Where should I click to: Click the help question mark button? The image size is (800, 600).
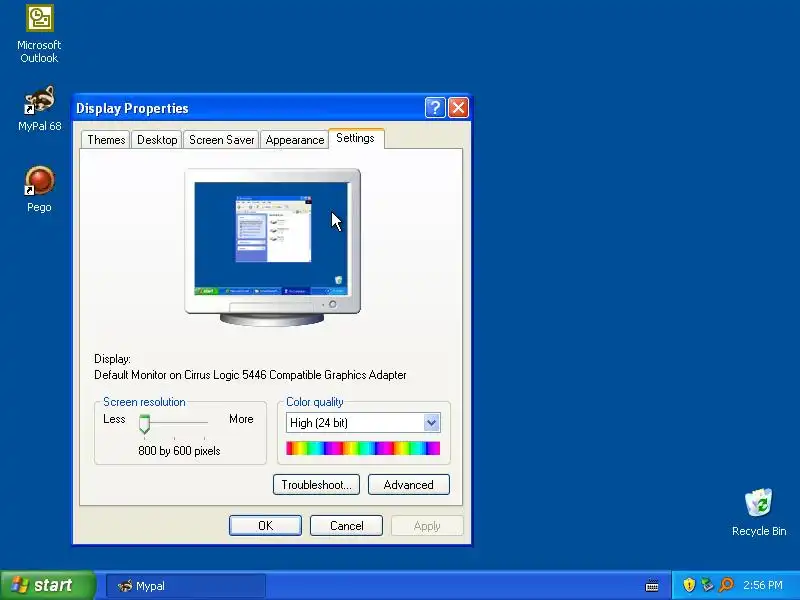435,108
